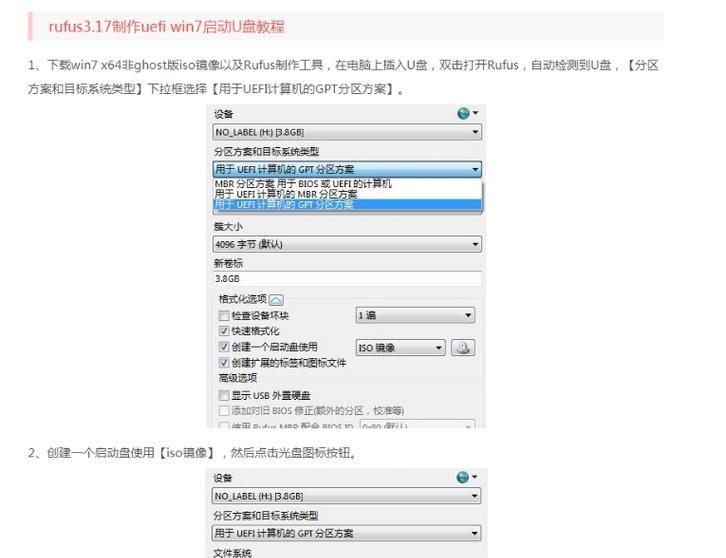Click 分区方案和目标系统类型 label in step 2 image
This screenshot has height=558, width=726.
(266, 515)
